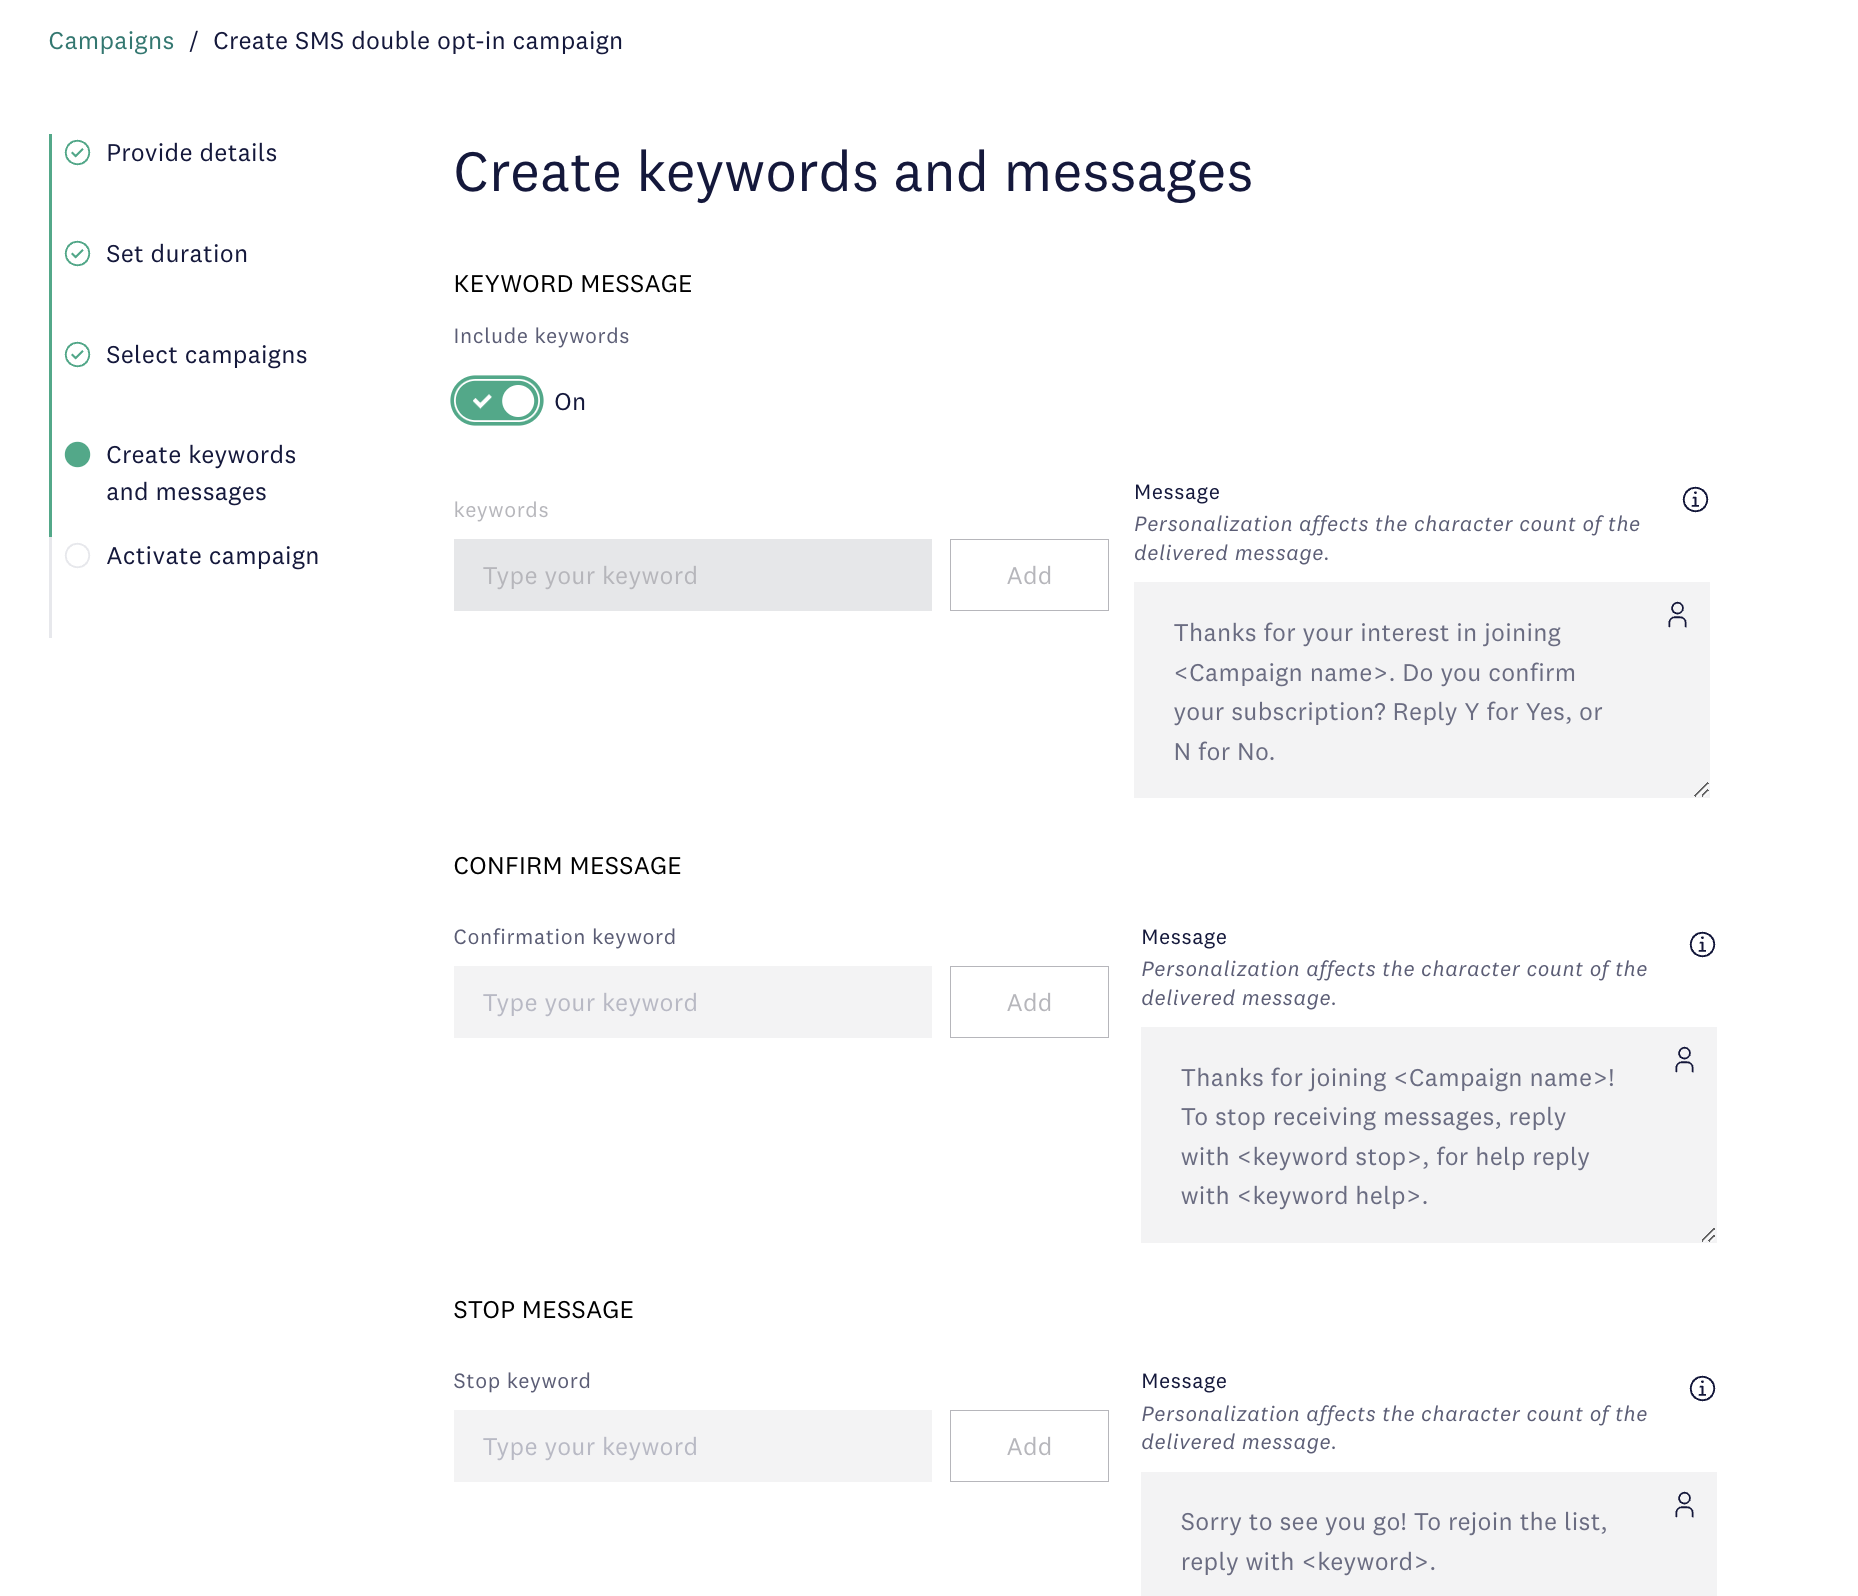Open the Activate campaign step
Image resolution: width=1858 pixels, height=1596 pixels.
[212, 556]
